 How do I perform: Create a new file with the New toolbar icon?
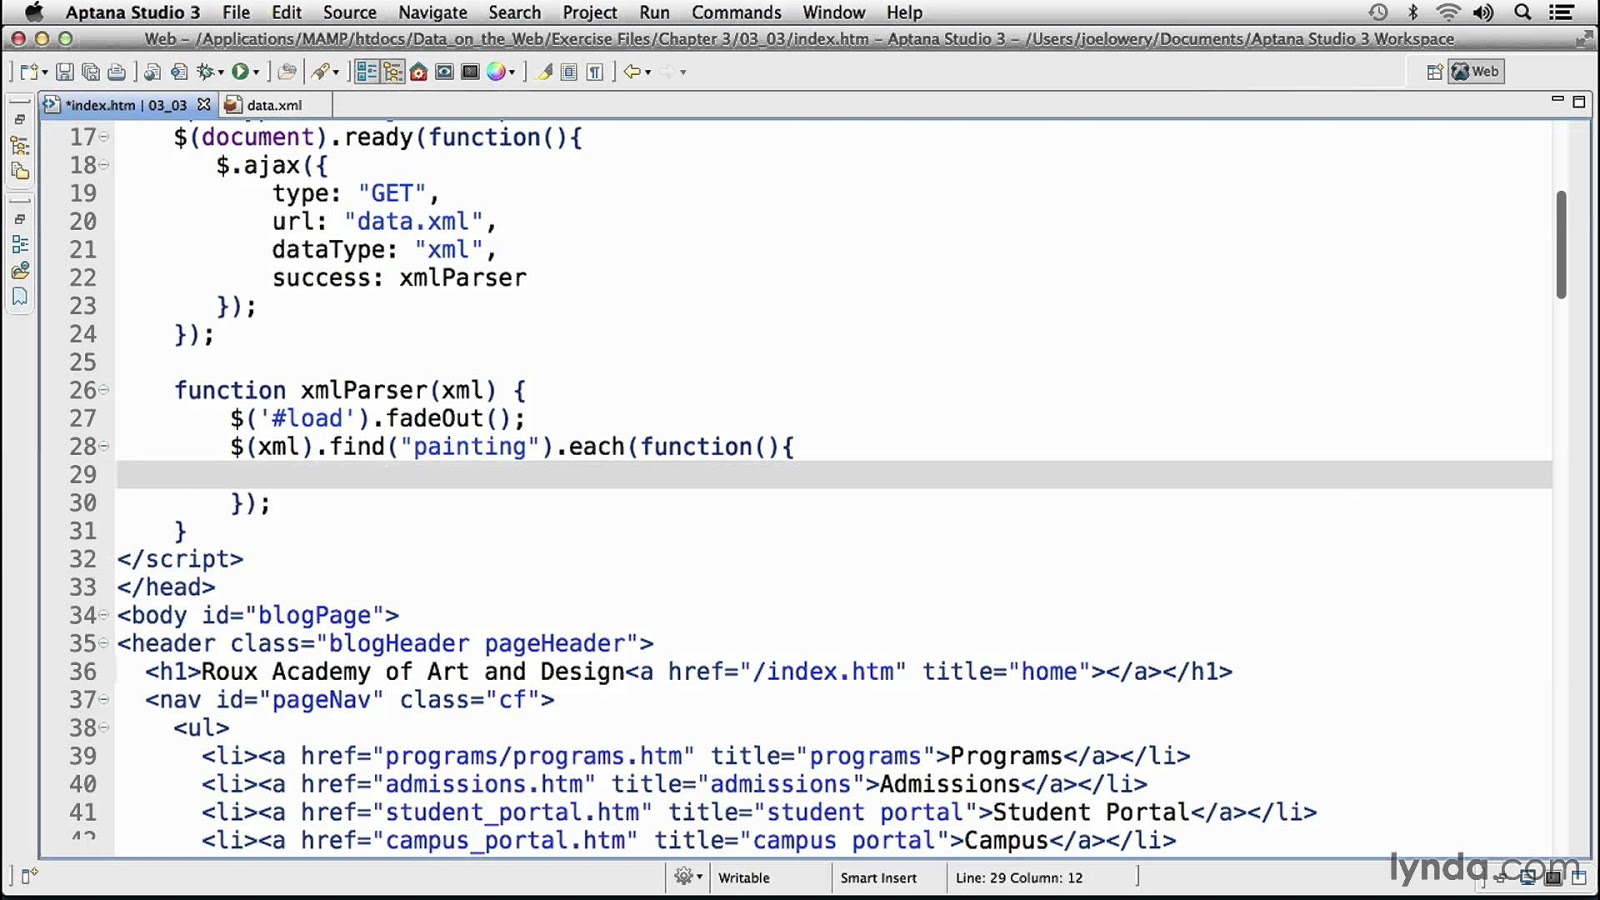click(29, 72)
